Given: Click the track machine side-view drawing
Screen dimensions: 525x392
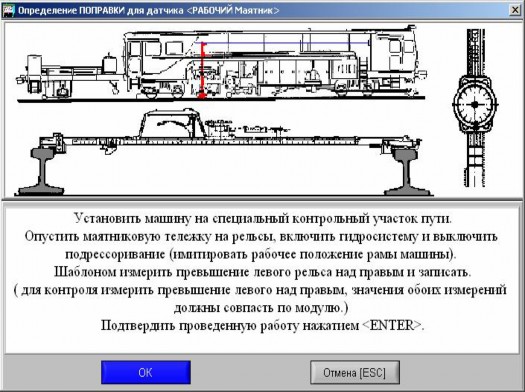Looking at the screenshot, I should pos(221,63).
